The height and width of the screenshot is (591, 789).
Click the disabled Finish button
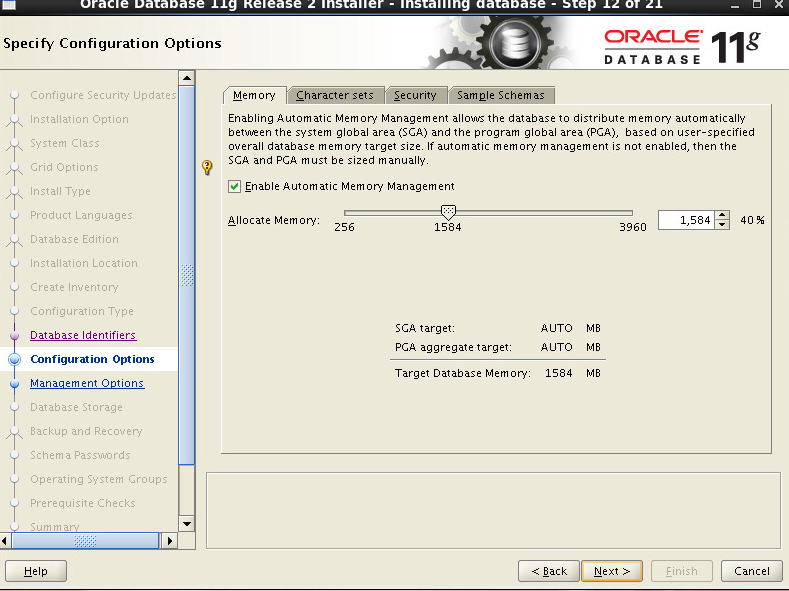(x=681, y=571)
